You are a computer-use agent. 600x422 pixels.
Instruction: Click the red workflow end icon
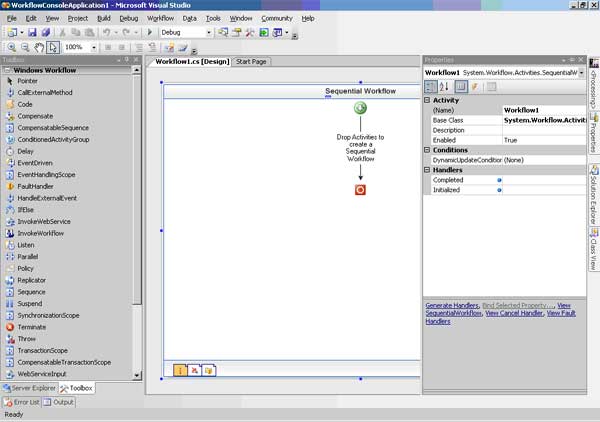click(360, 189)
